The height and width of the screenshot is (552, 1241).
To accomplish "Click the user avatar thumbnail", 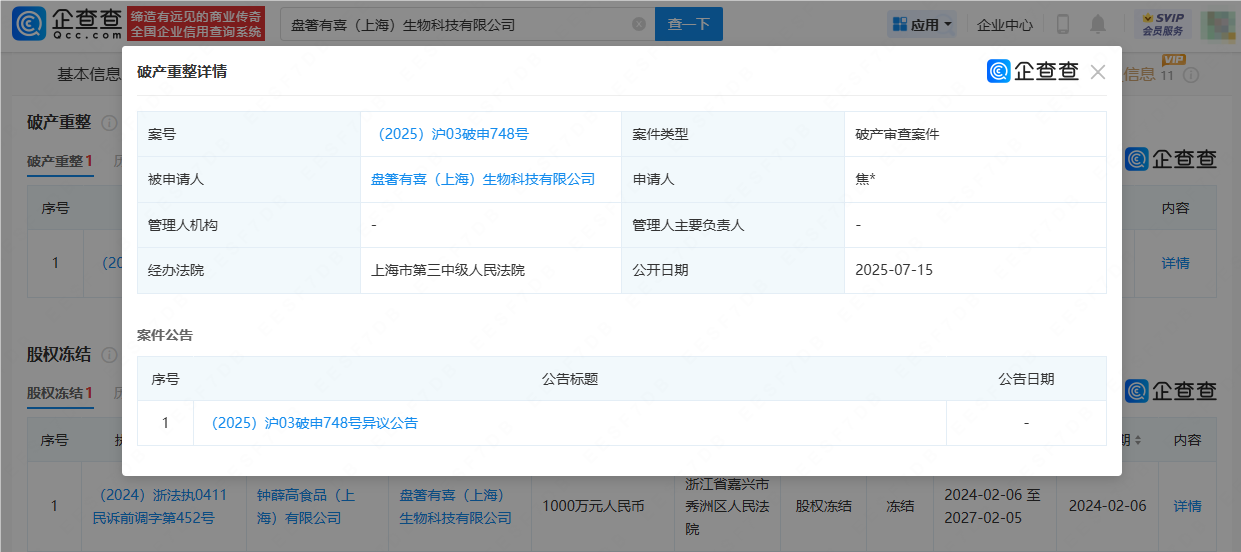I will coord(1217,24).
